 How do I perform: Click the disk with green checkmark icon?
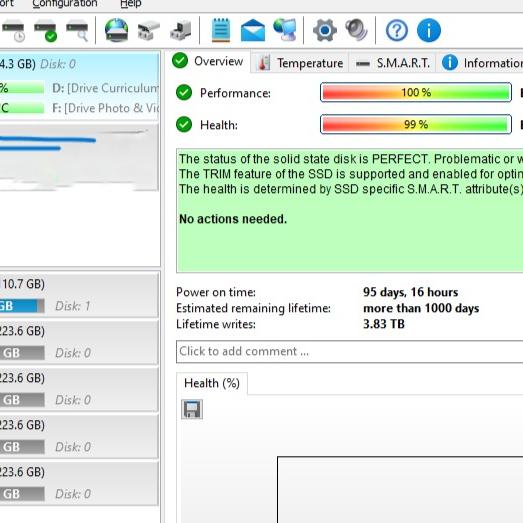pyautogui.click(x=46, y=31)
